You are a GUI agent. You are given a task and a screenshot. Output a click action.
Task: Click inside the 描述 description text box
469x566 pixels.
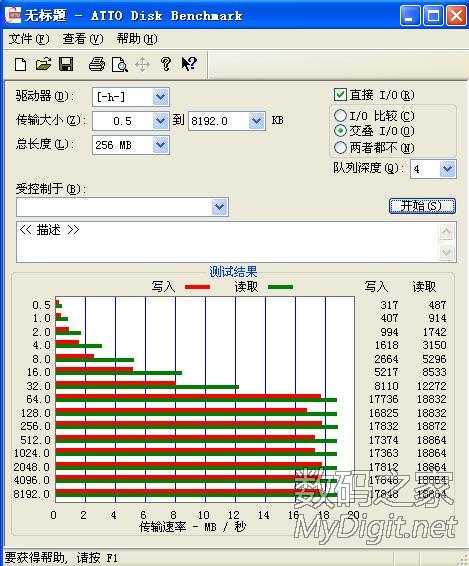click(228, 242)
